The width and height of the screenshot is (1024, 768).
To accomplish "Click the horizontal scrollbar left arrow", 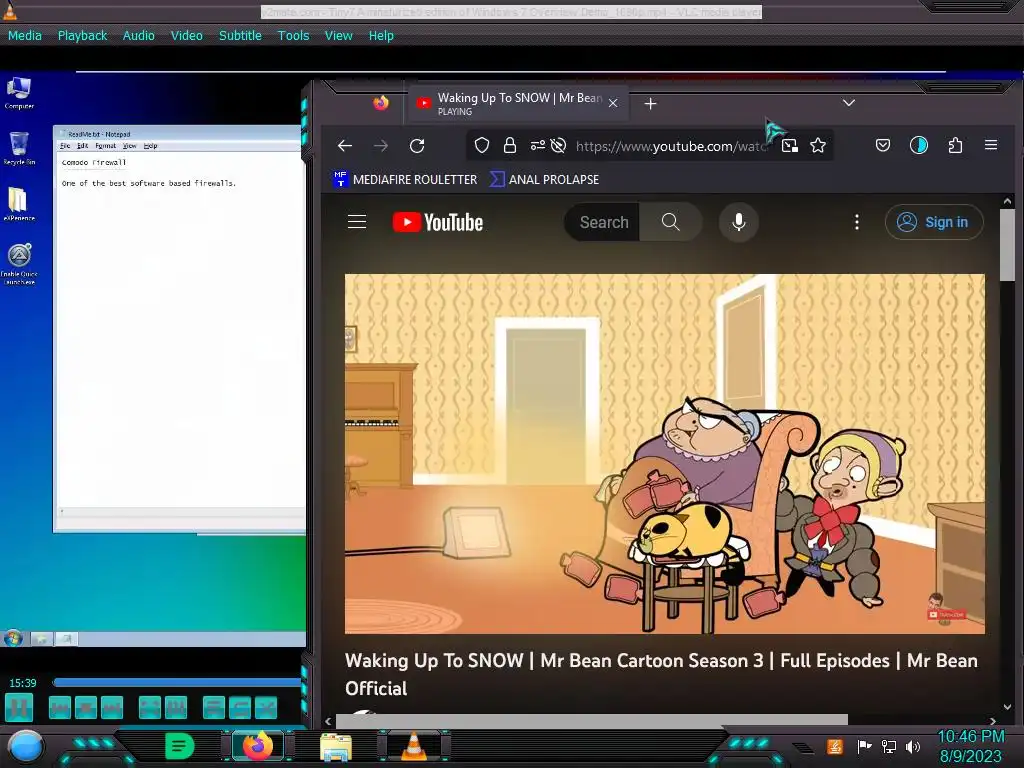I will click(x=328, y=721).
